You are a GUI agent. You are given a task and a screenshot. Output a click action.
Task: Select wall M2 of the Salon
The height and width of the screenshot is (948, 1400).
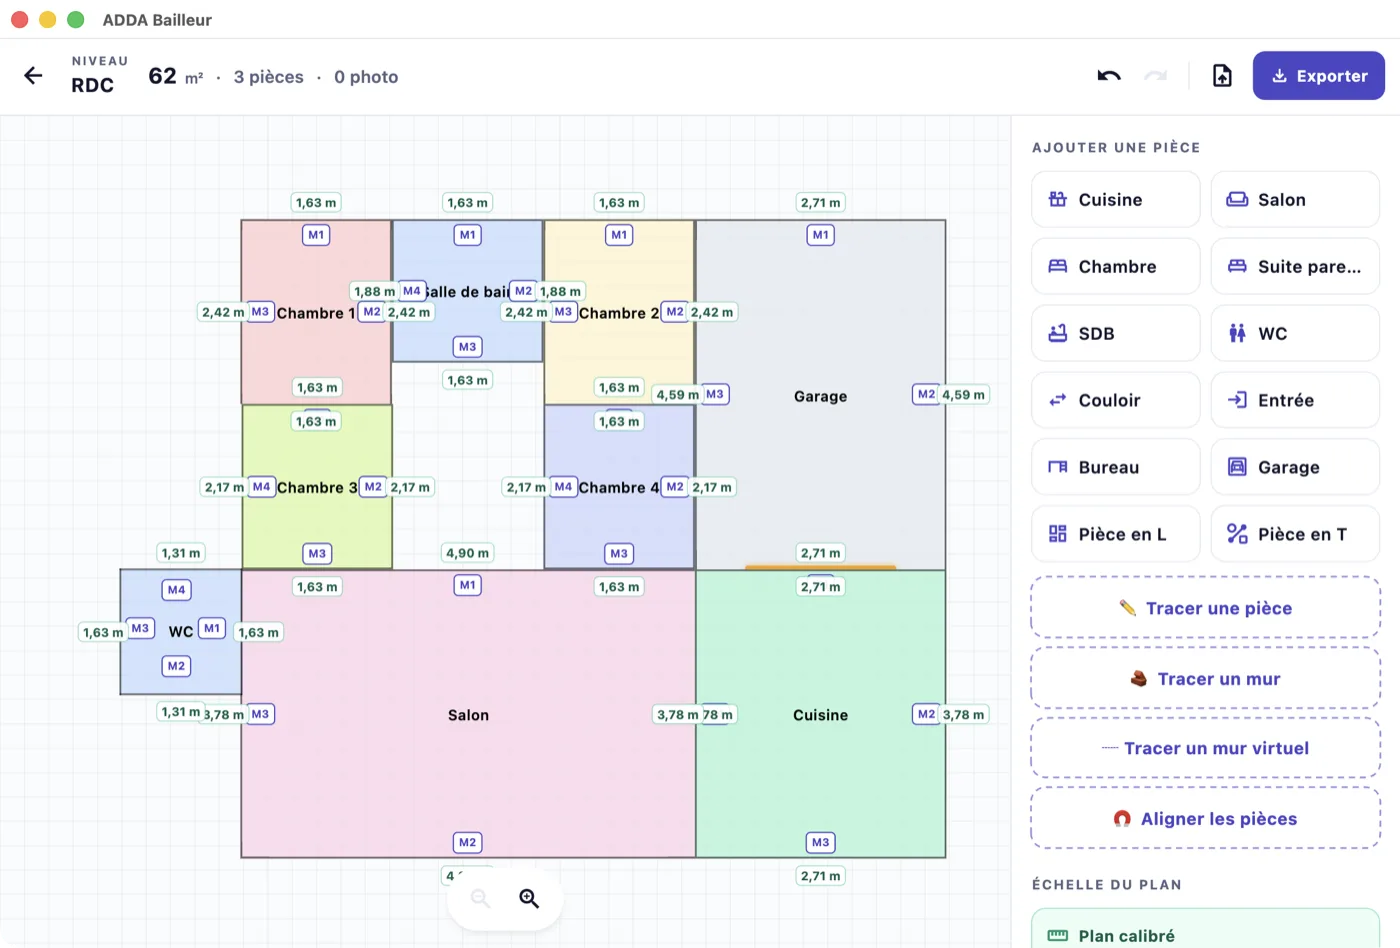point(467,843)
